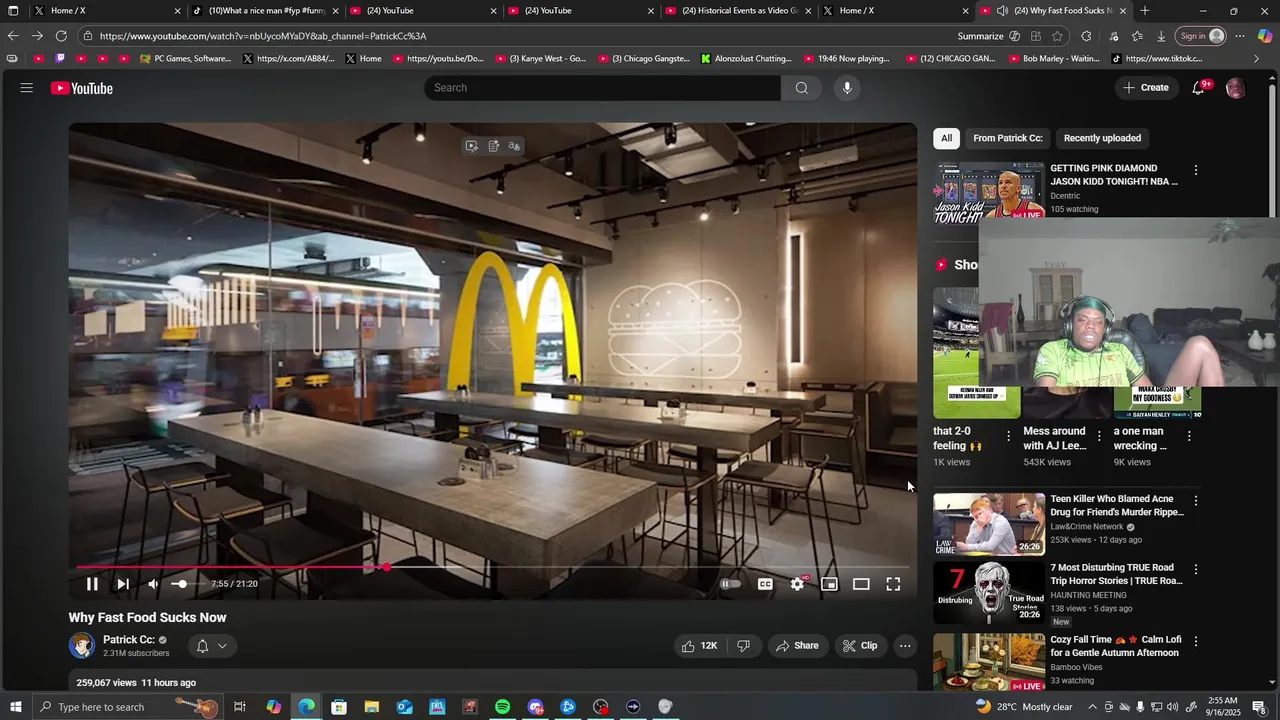Seek along the red video progress bar
This screenshot has height=720, width=1280.
coord(492,567)
